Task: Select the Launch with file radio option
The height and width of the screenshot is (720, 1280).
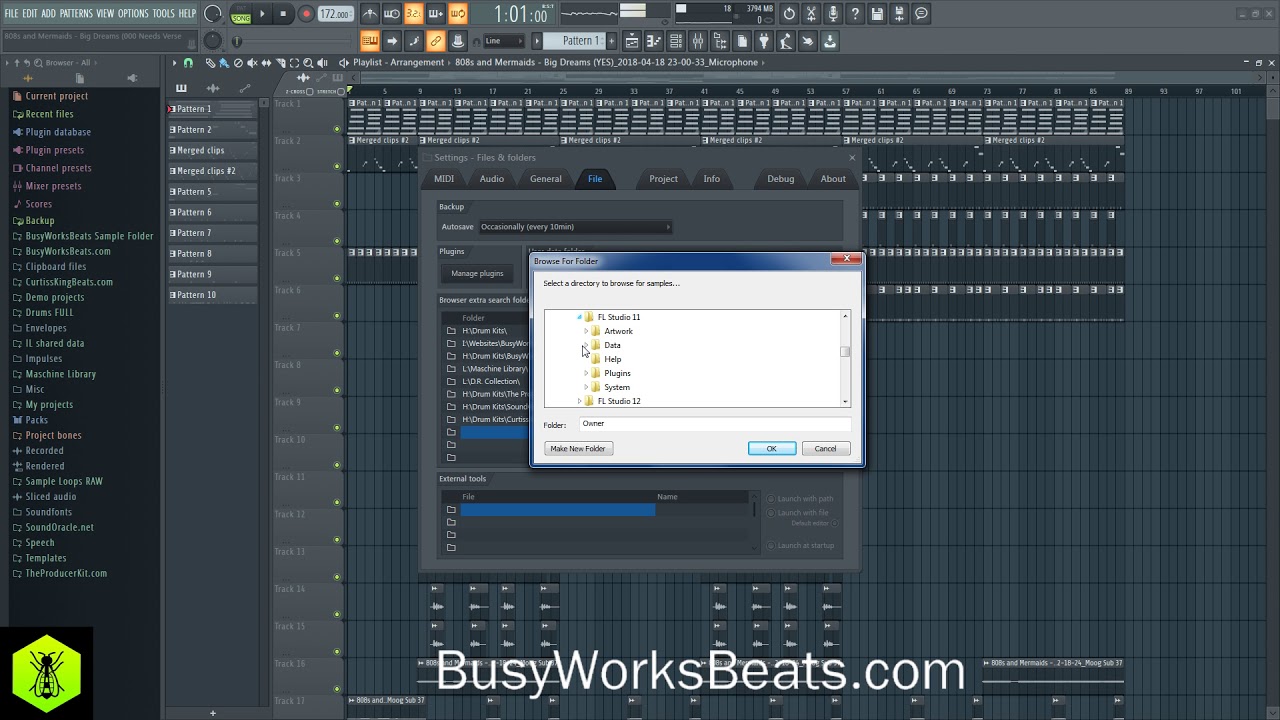Action: pyautogui.click(x=771, y=513)
